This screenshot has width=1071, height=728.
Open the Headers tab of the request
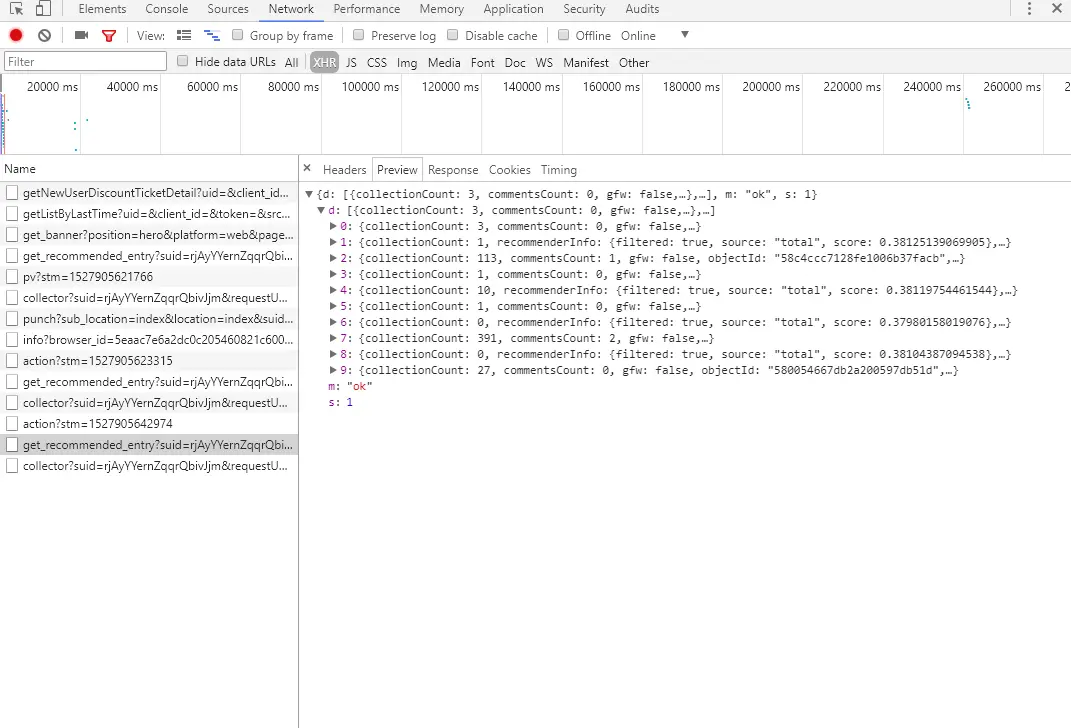(344, 170)
